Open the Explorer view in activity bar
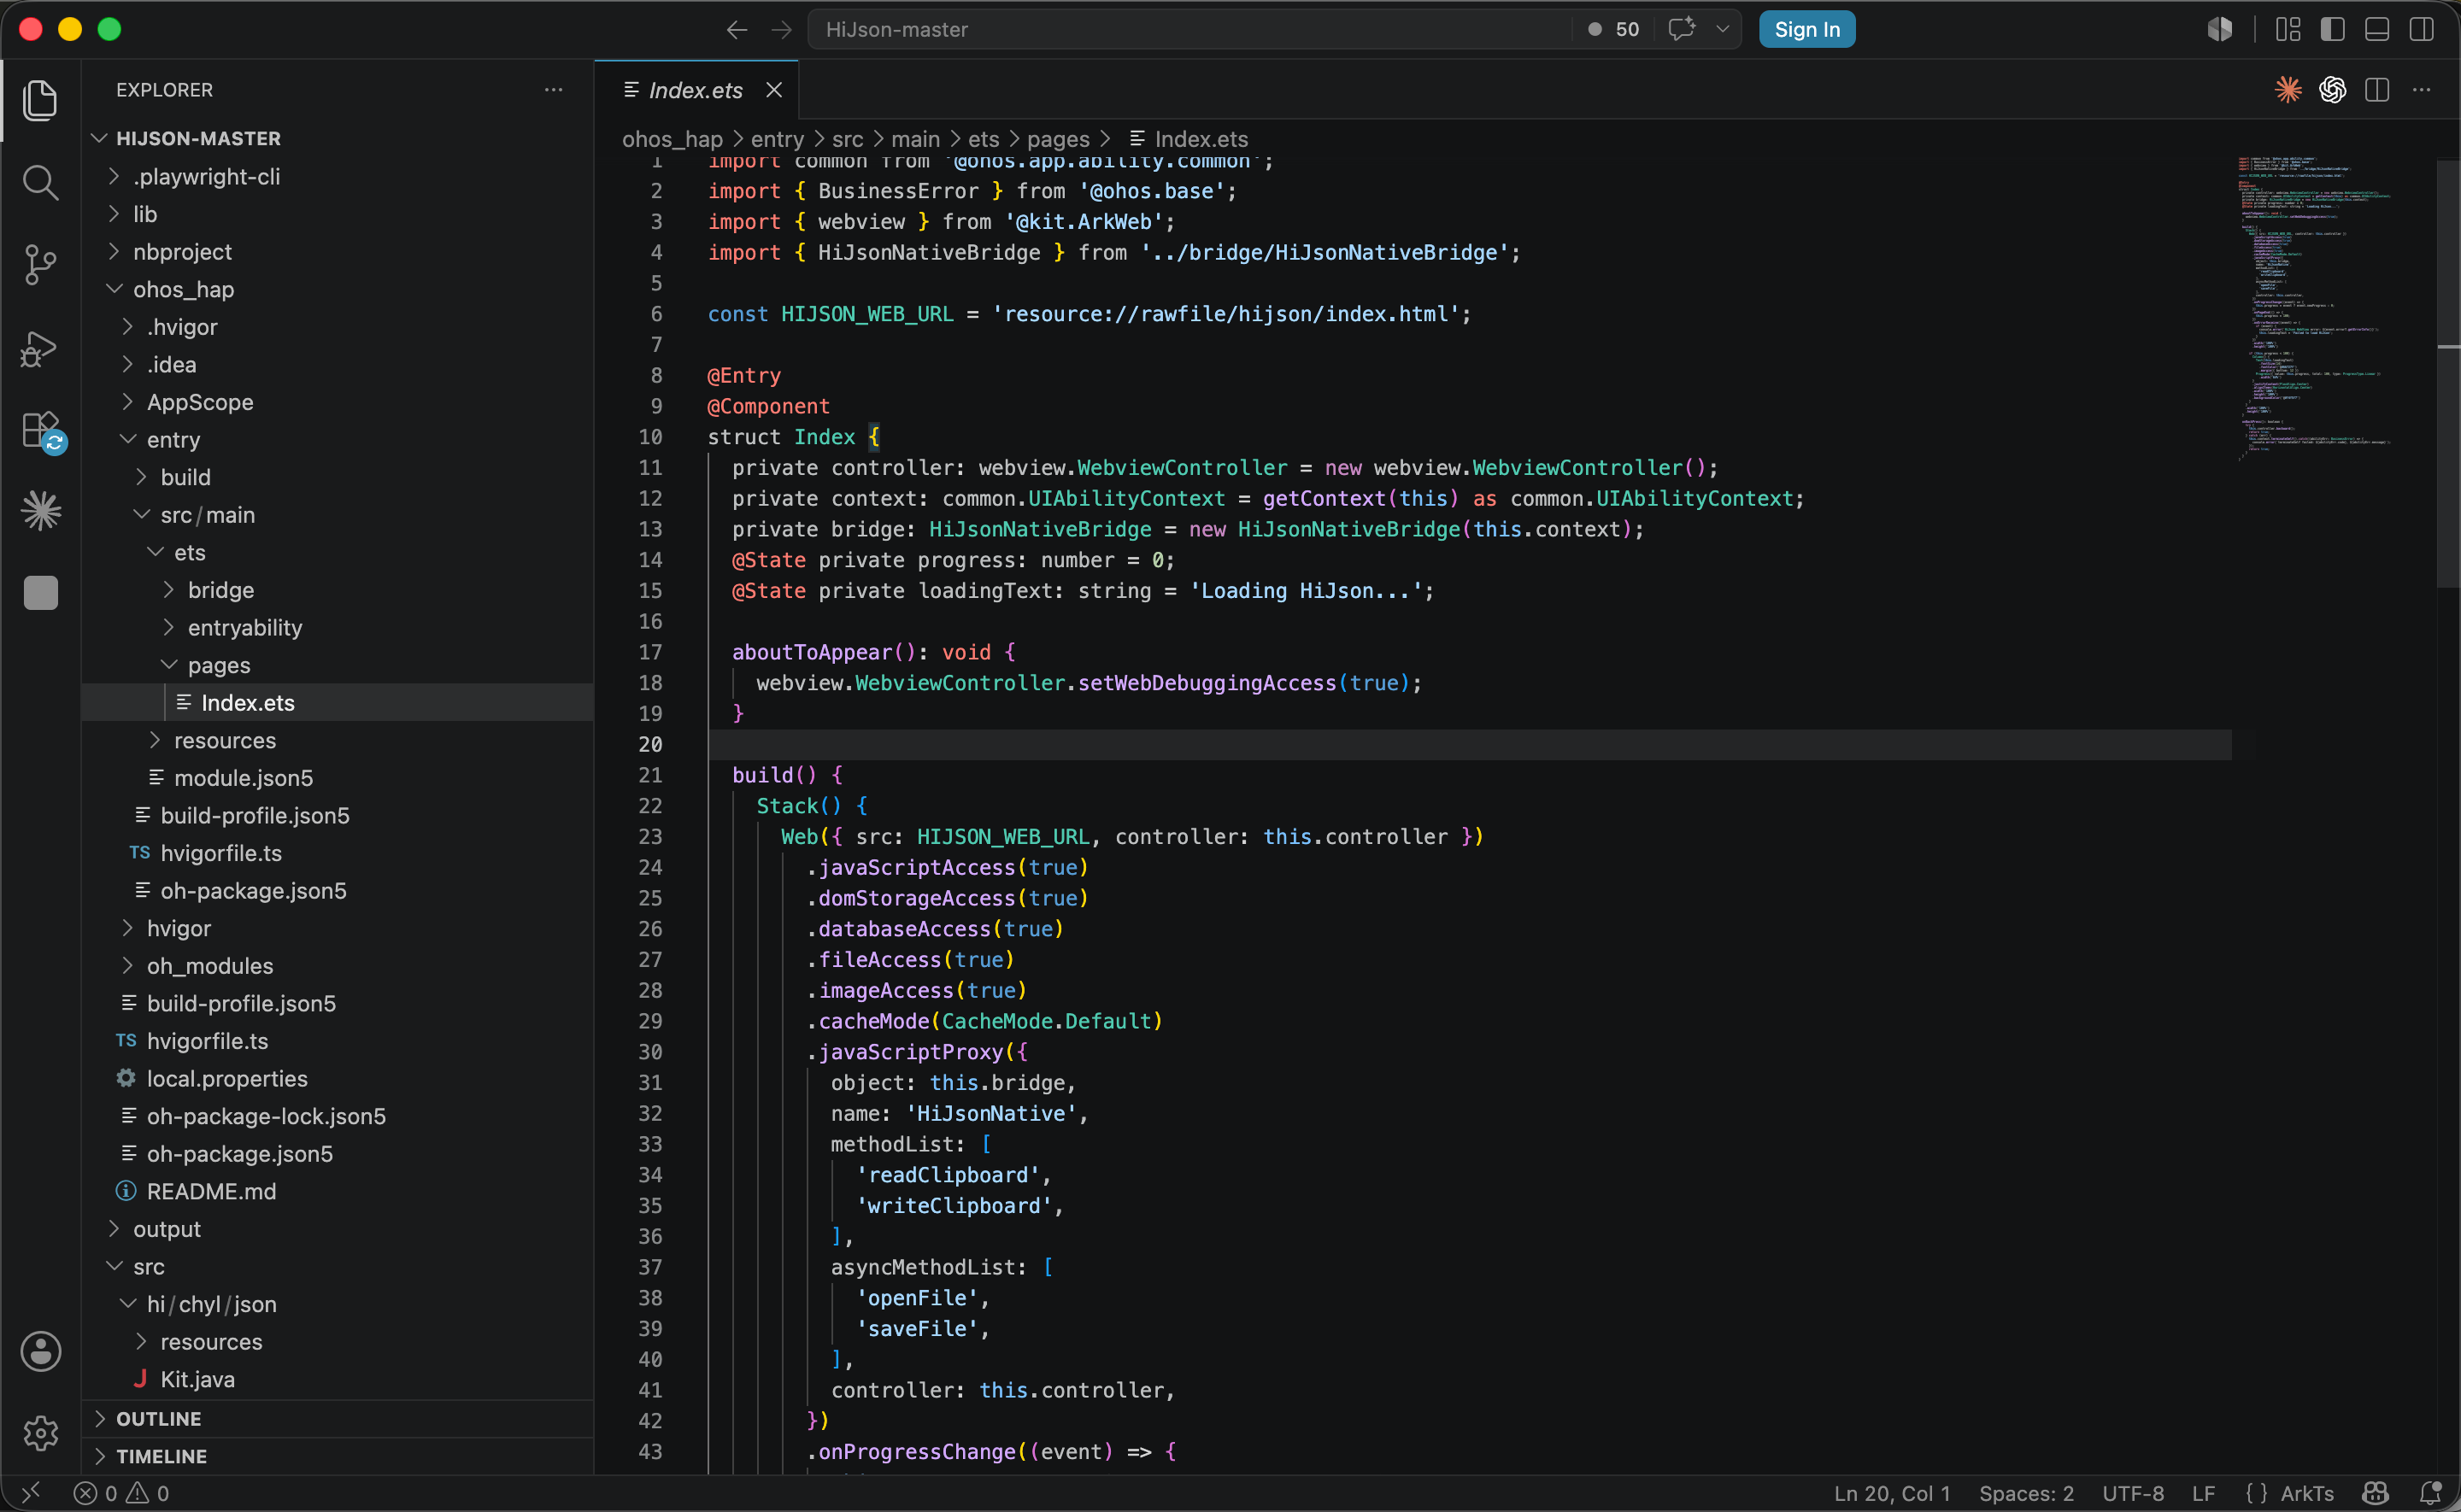 pyautogui.click(x=40, y=100)
